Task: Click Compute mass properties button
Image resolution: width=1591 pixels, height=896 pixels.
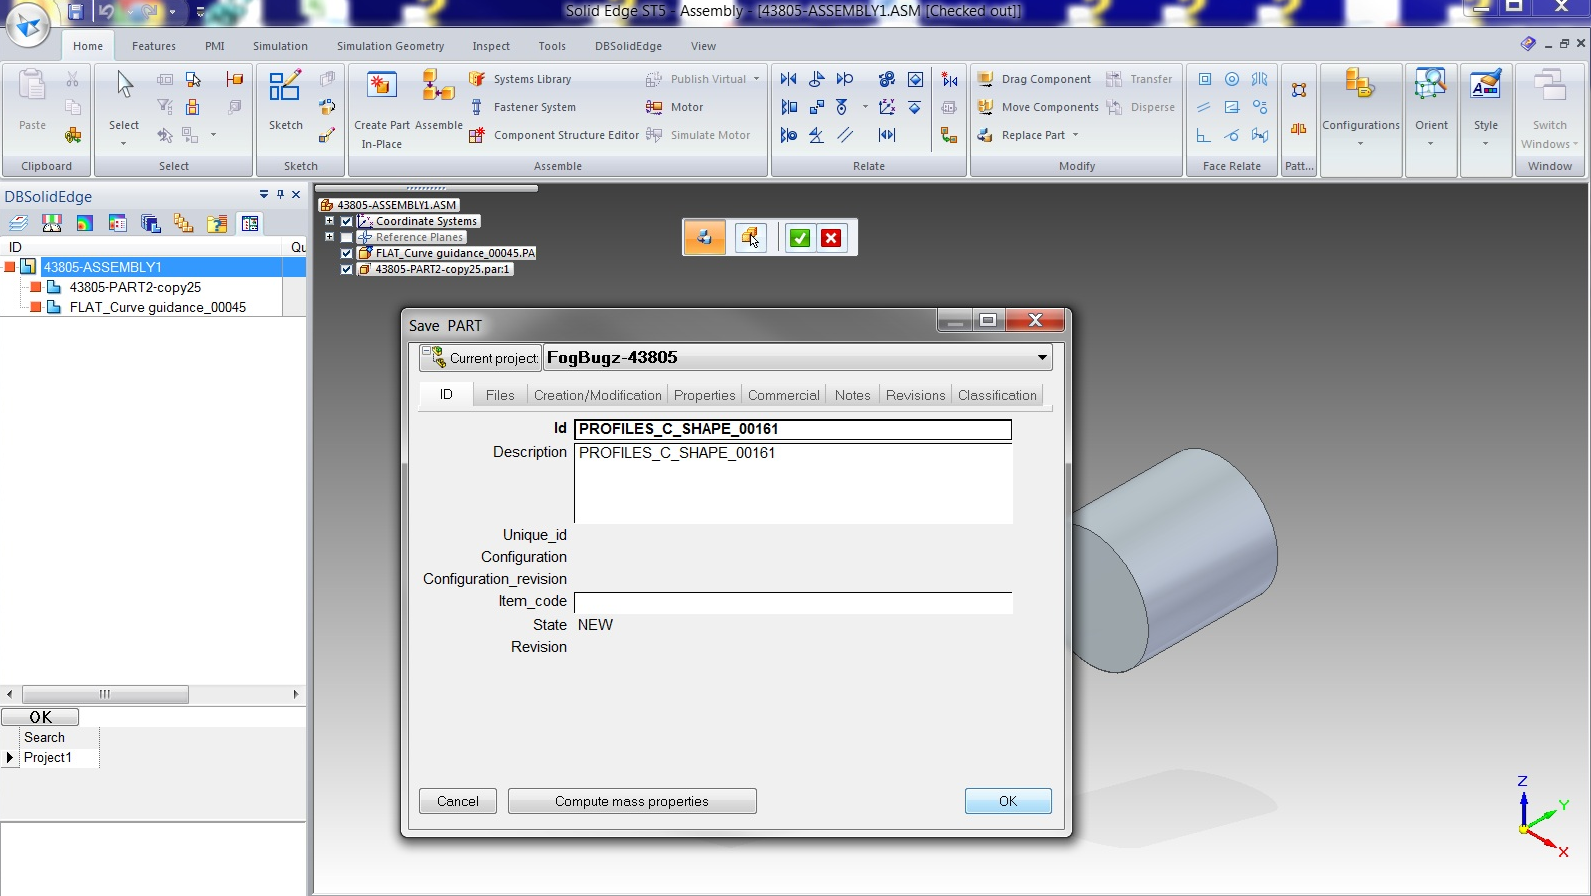Action: (x=632, y=801)
